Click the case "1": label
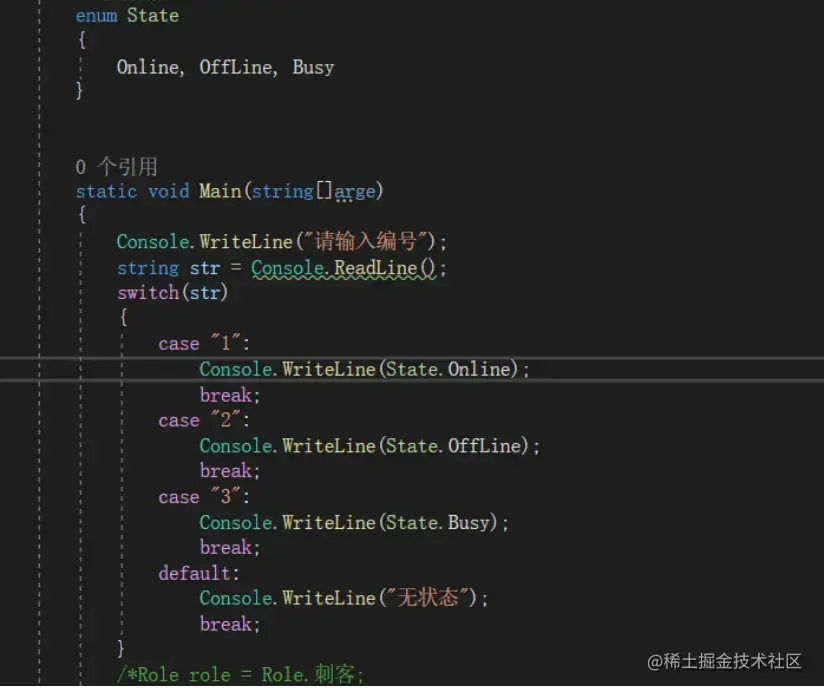The image size is (824, 693). coord(204,344)
